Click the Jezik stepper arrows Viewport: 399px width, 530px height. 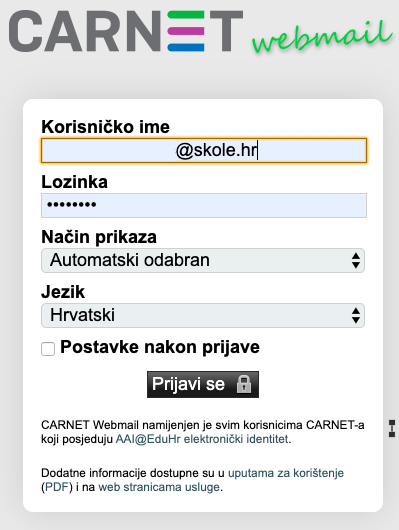pyautogui.click(x=355, y=315)
